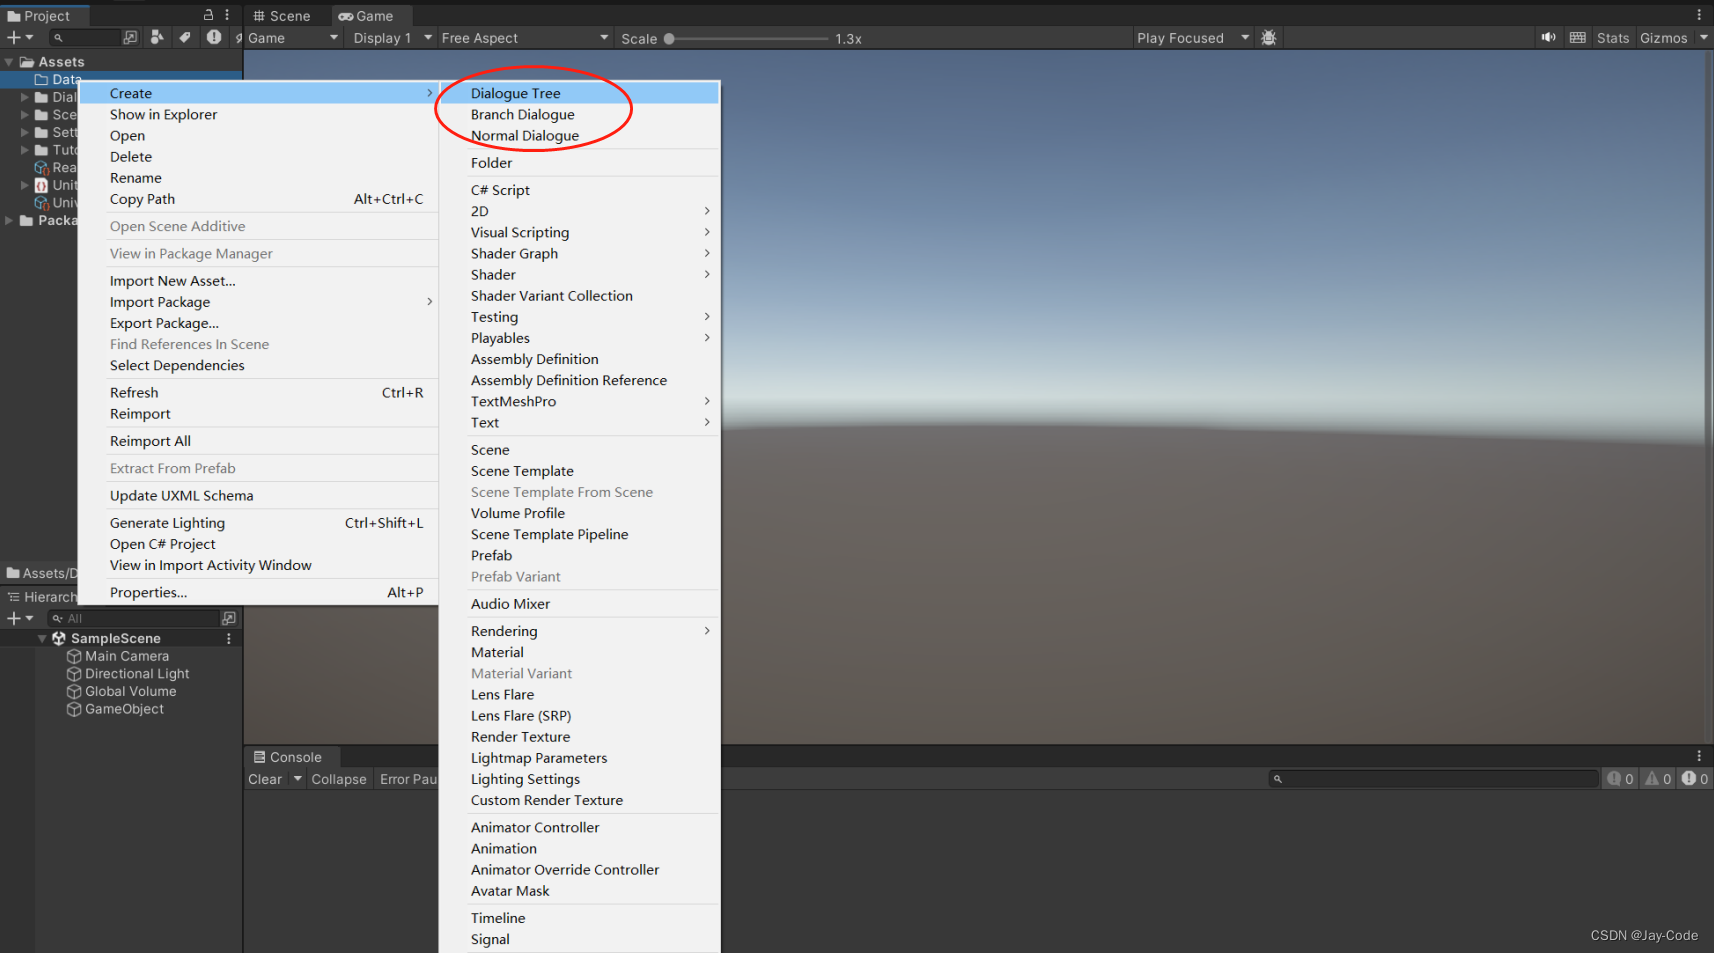Open the Project panel three-dot menu
Screen dimensions: 1714x953
pyautogui.click(x=227, y=15)
